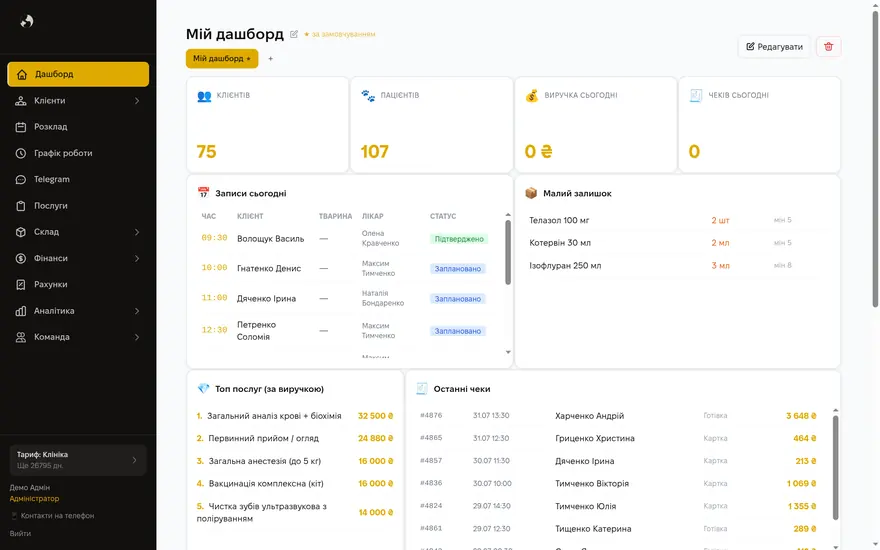Click scrollbar thumb in Записи сьогодні

click(508, 253)
